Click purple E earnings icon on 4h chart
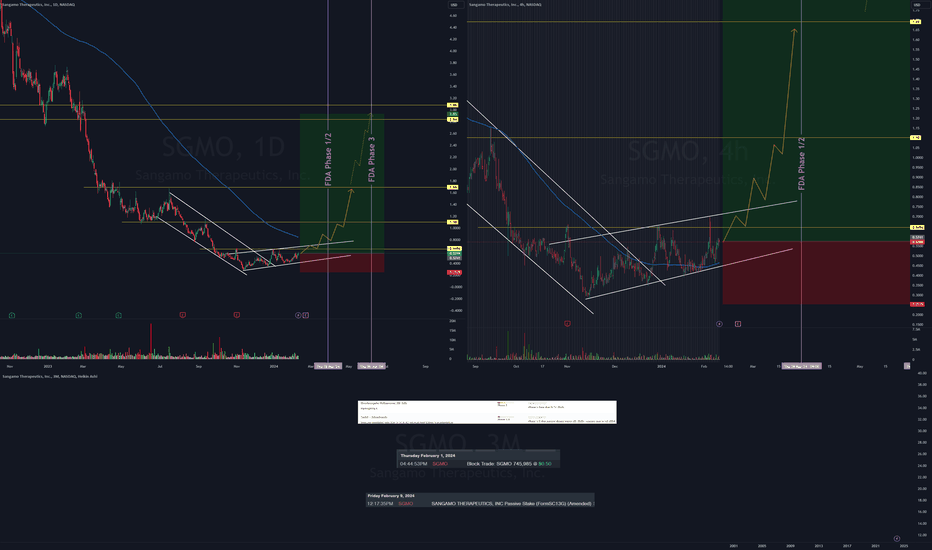932x550 pixels. [x=738, y=324]
